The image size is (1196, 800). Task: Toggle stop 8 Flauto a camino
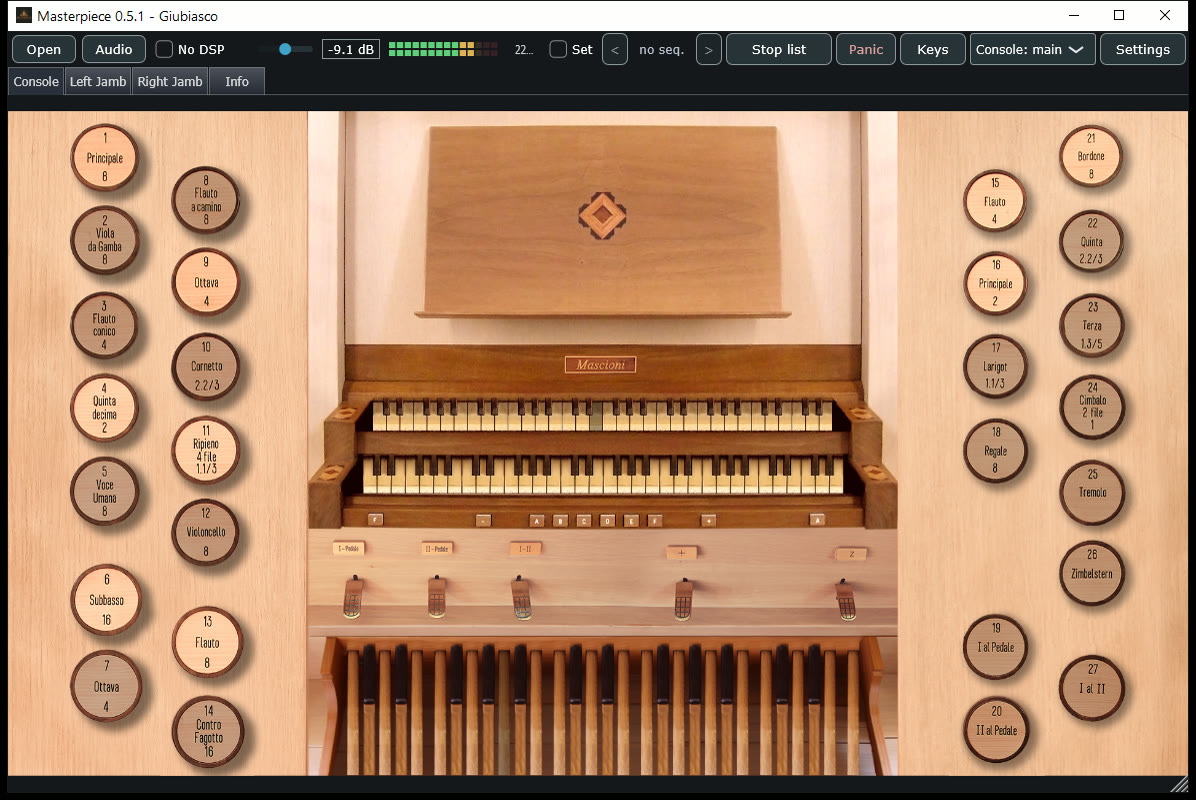click(206, 200)
